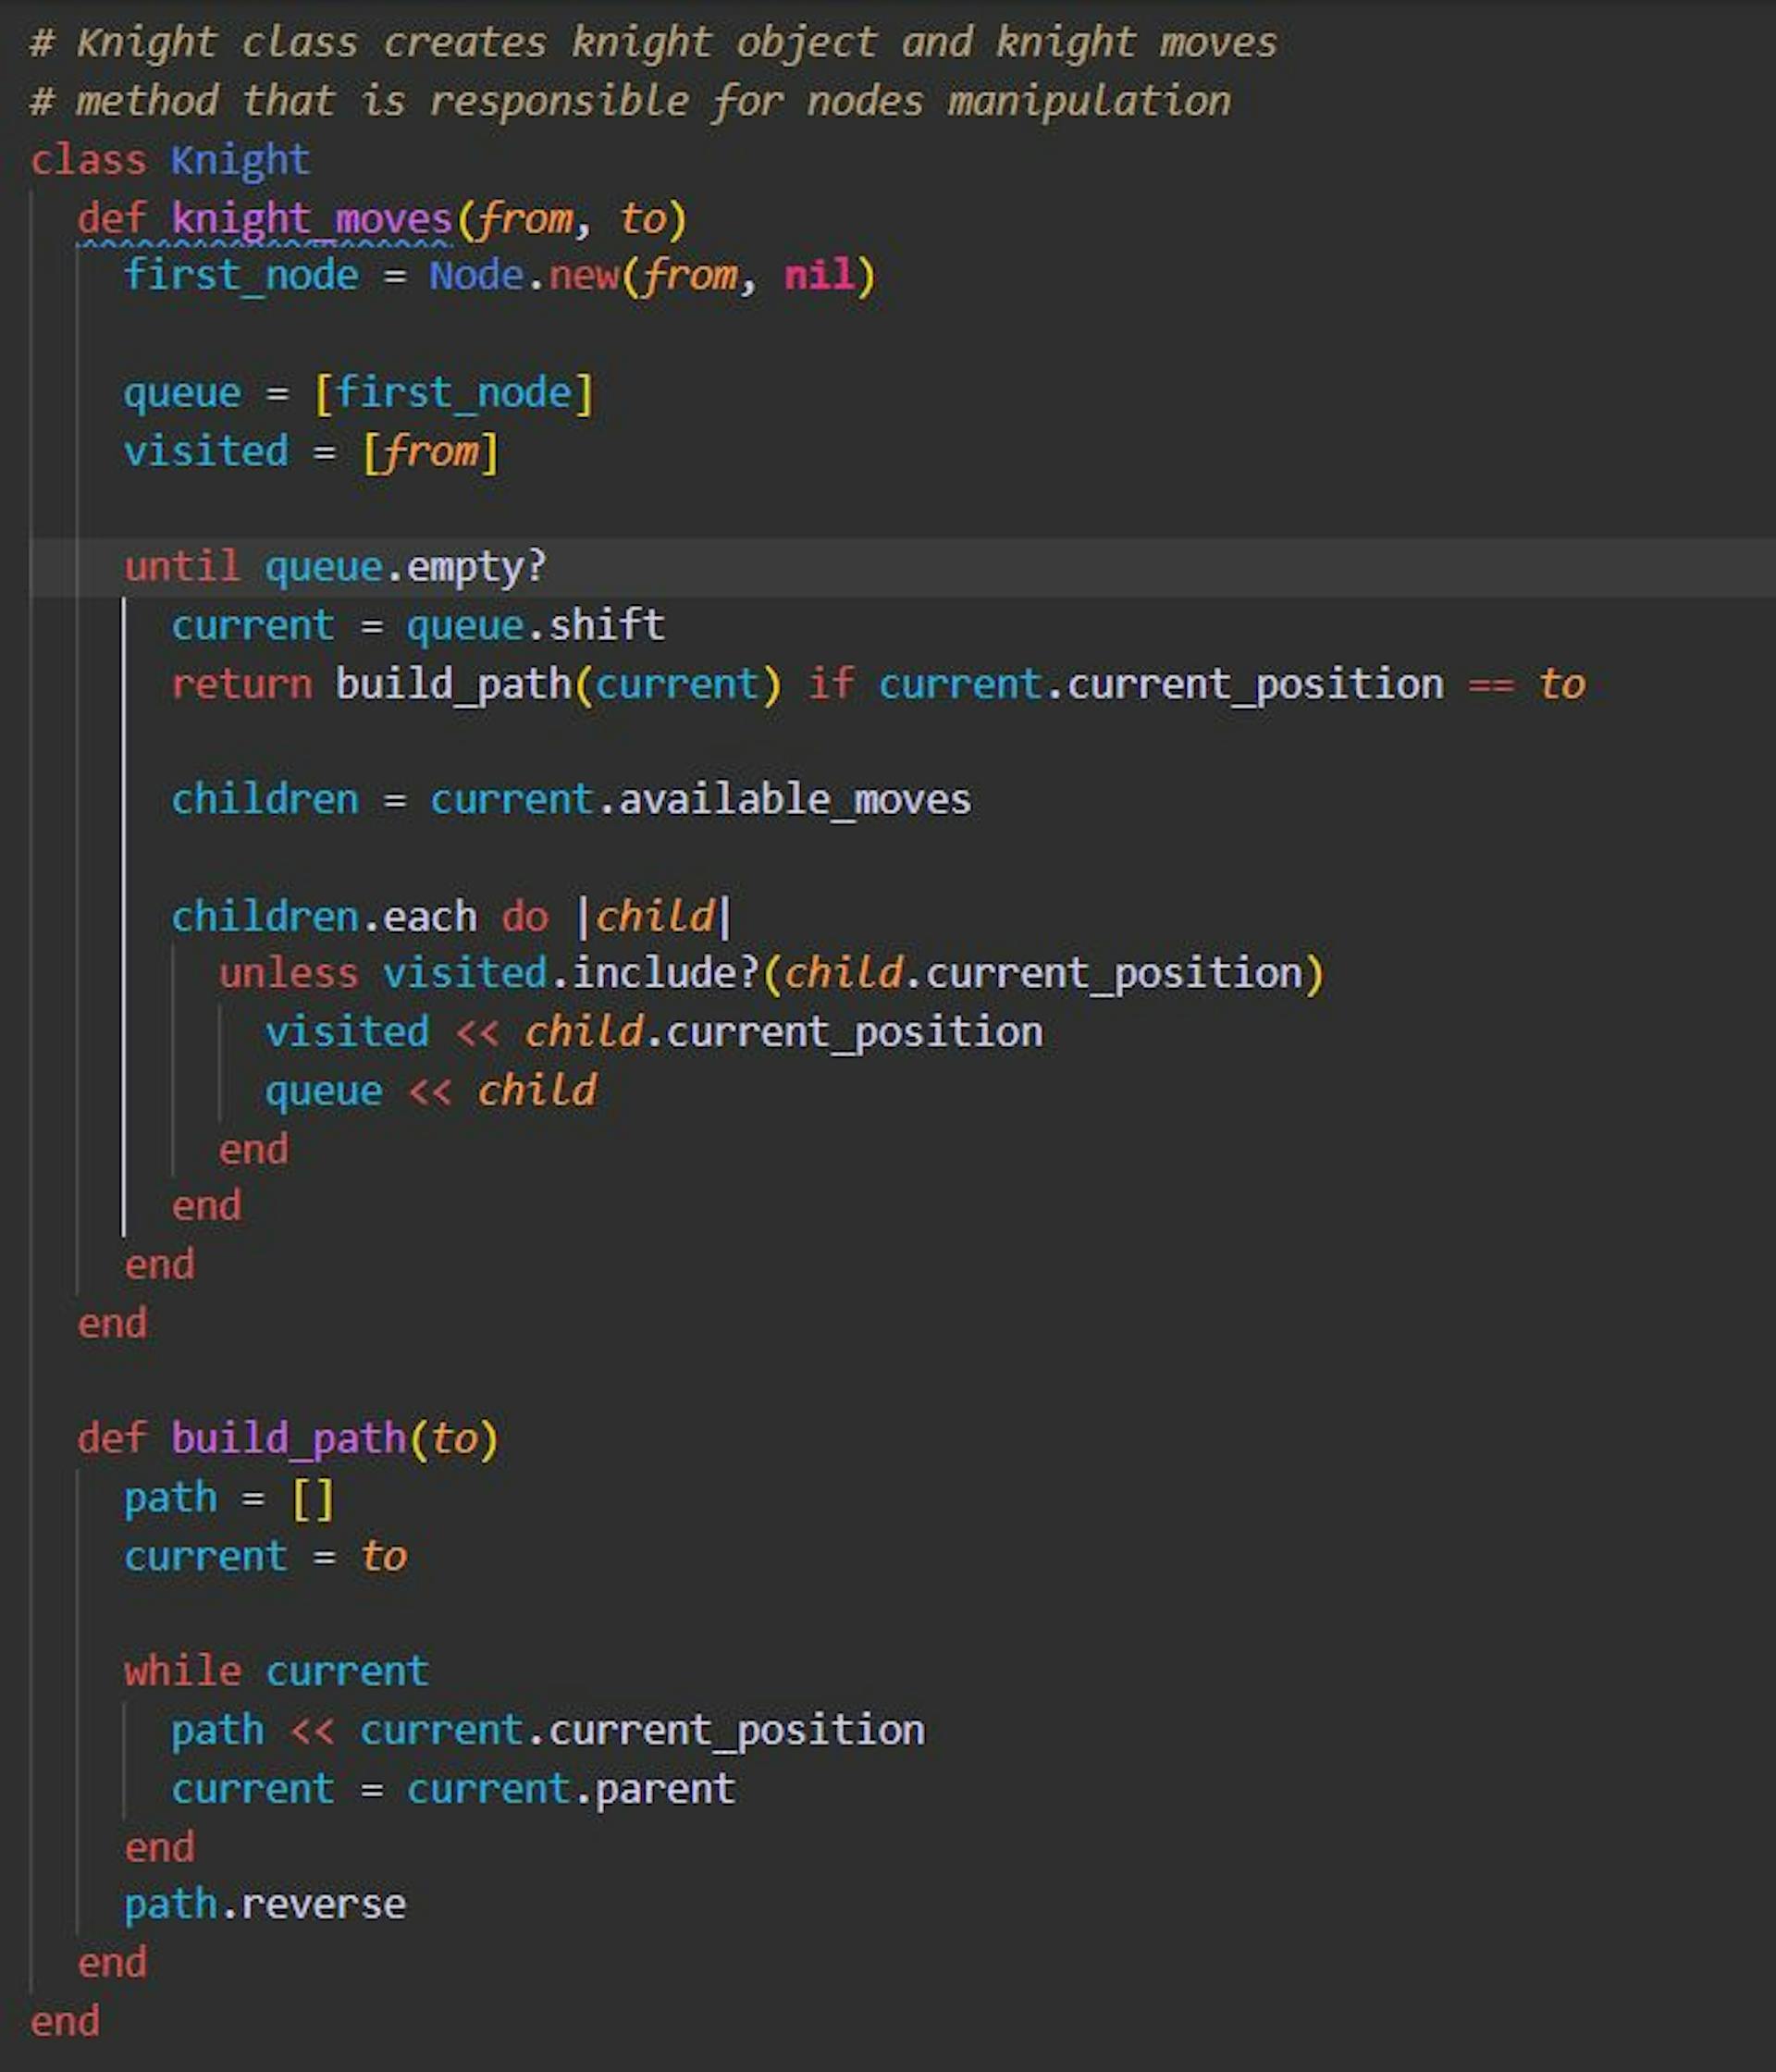This screenshot has height=2072, width=1776.
Task: Click available_moves method call
Action: [x=794, y=800]
